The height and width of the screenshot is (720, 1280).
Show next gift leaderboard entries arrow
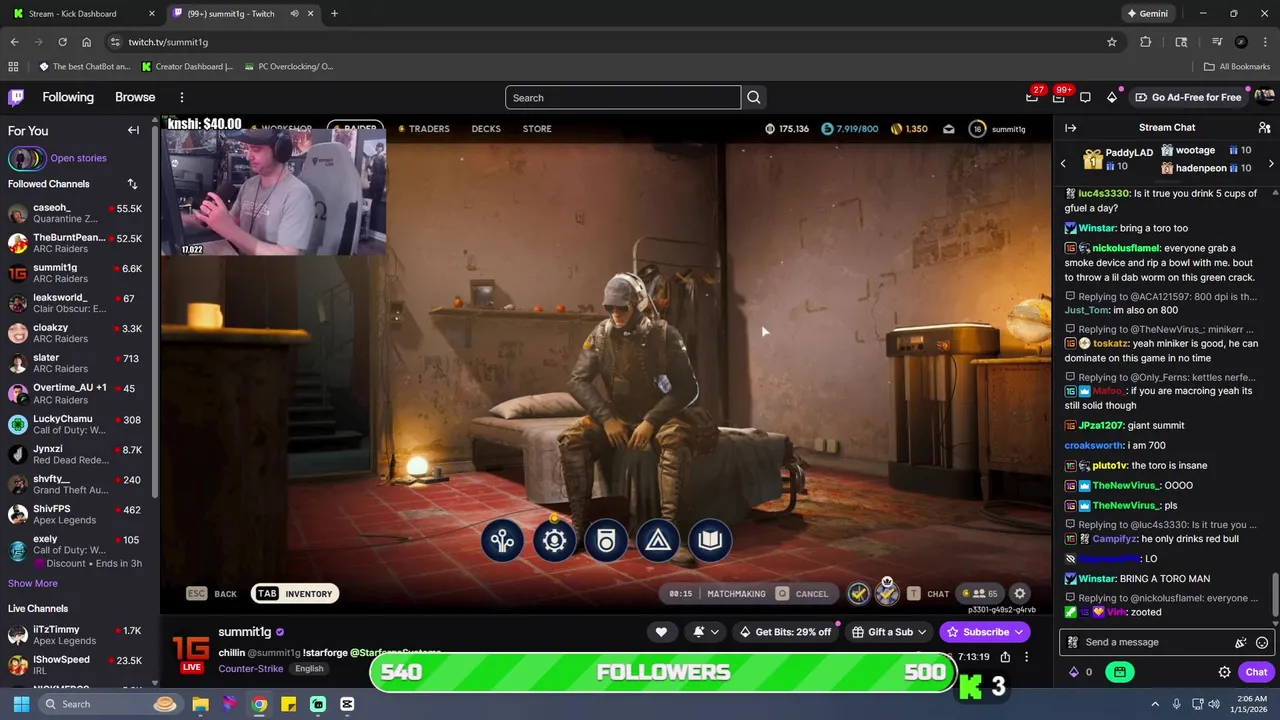coord(1271,163)
